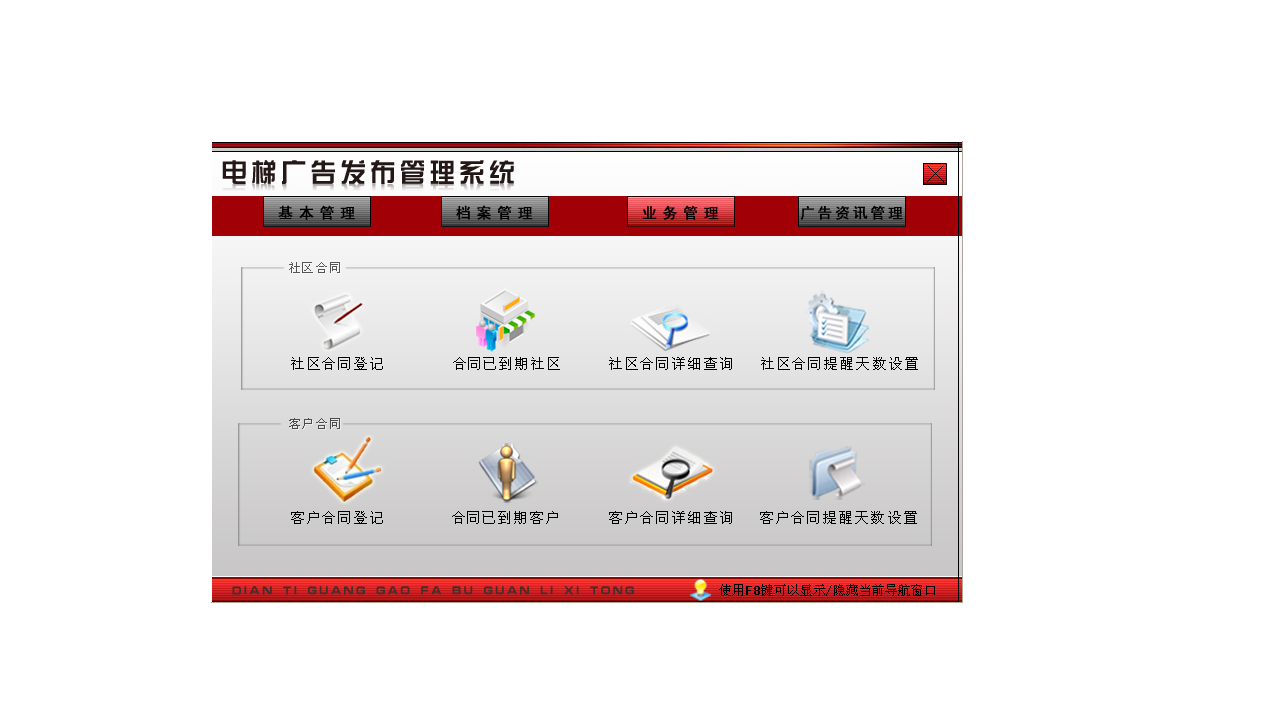Close the 电梯广告发布管理系统 window

point(933,172)
